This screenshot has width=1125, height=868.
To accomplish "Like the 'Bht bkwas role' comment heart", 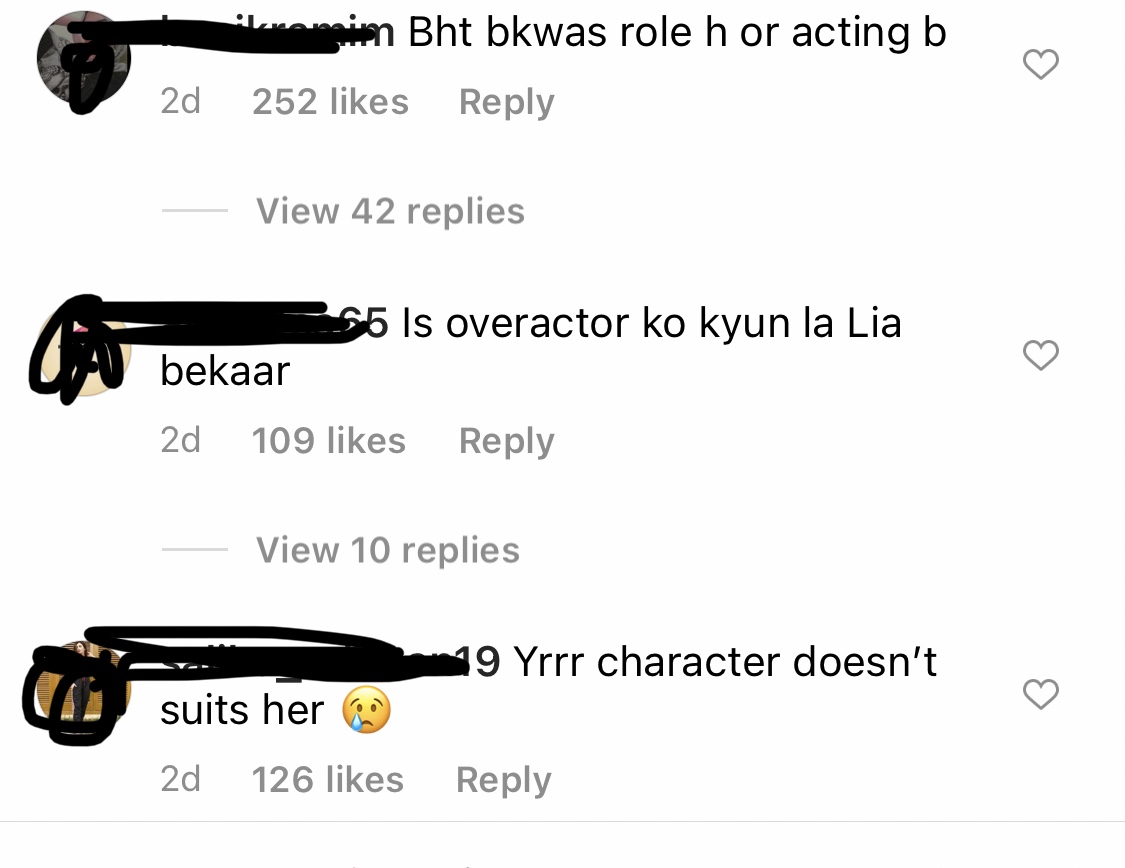I will click(x=1040, y=65).
